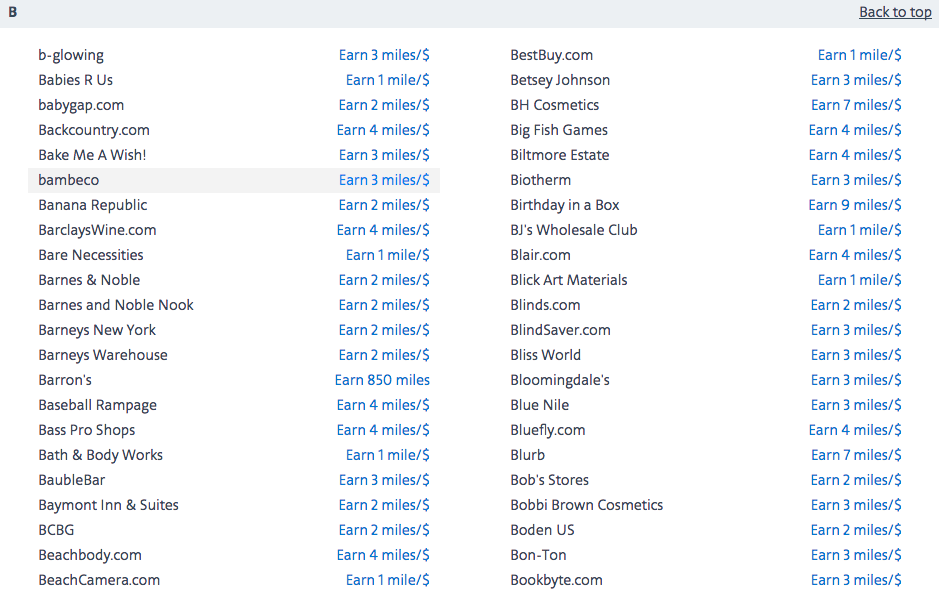Viewport: 939px width, 593px height.
Task: Select Blair.com store
Action: pos(540,255)
